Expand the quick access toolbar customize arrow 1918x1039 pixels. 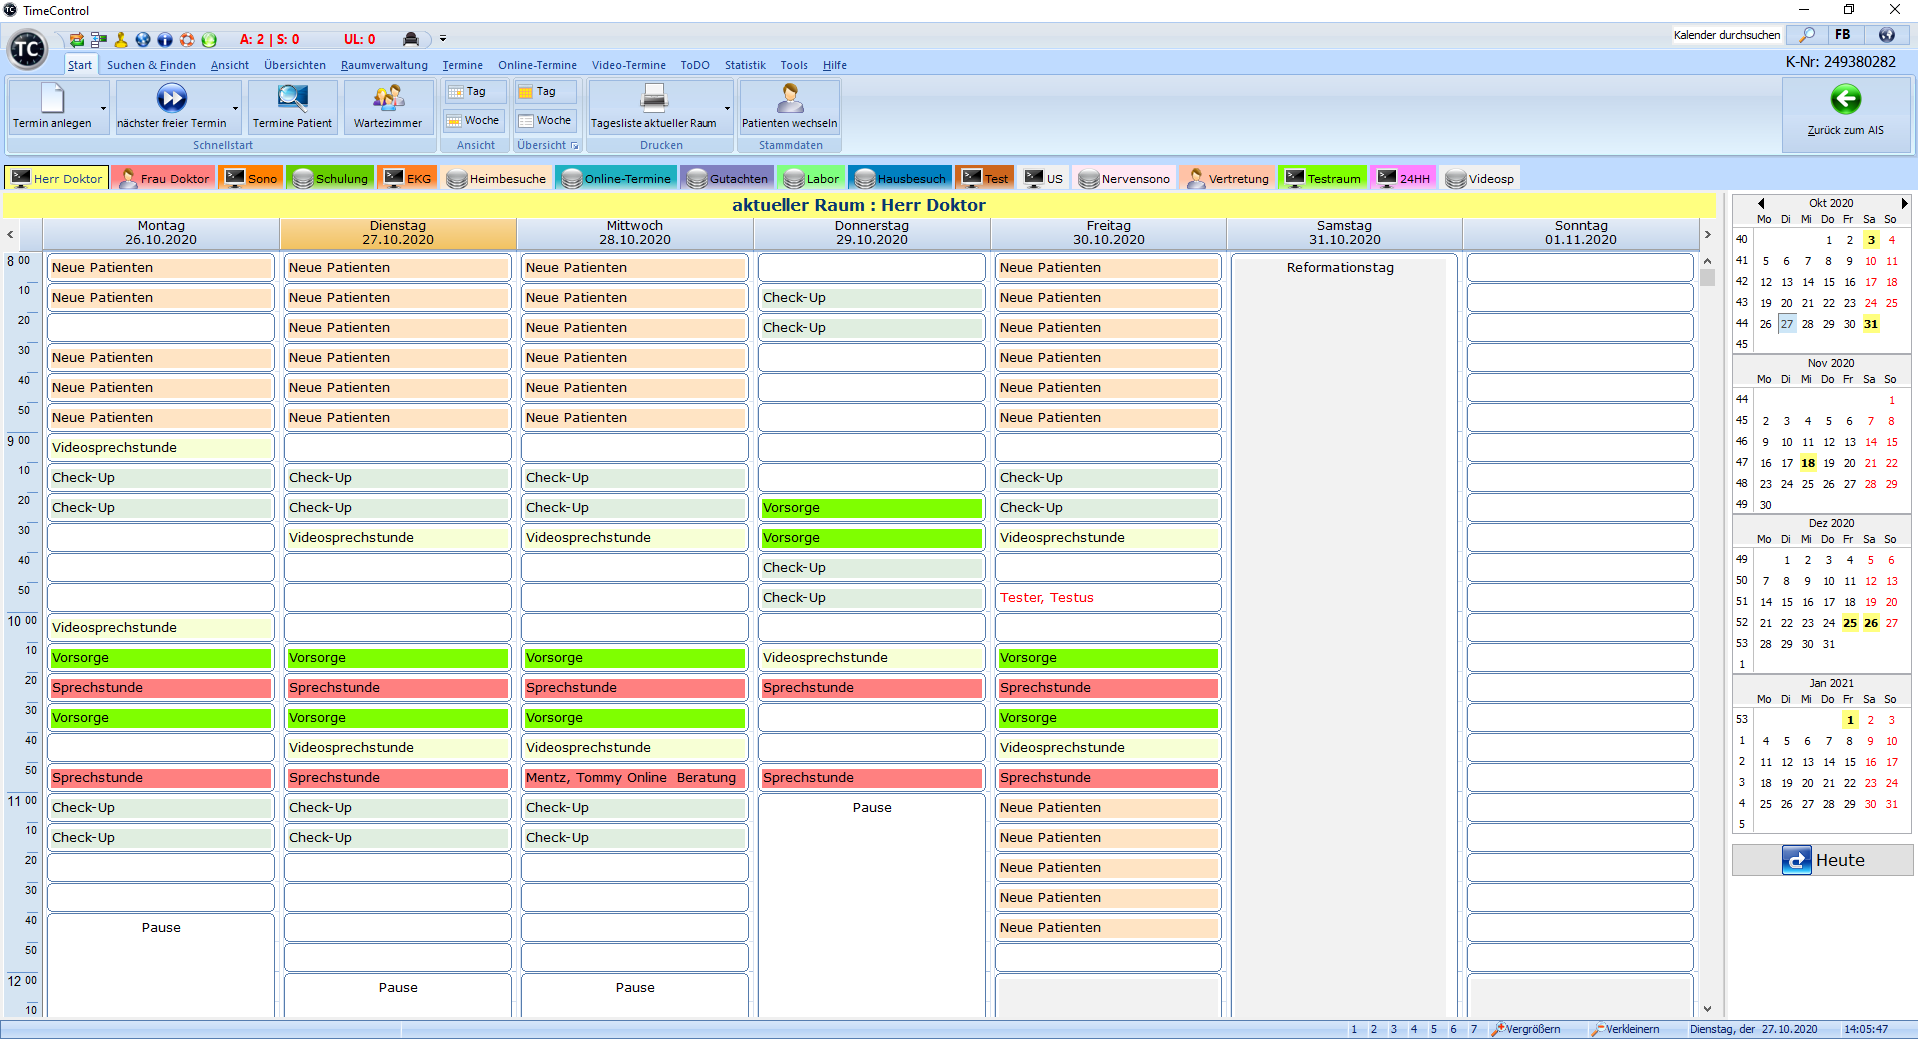point(443,40)
